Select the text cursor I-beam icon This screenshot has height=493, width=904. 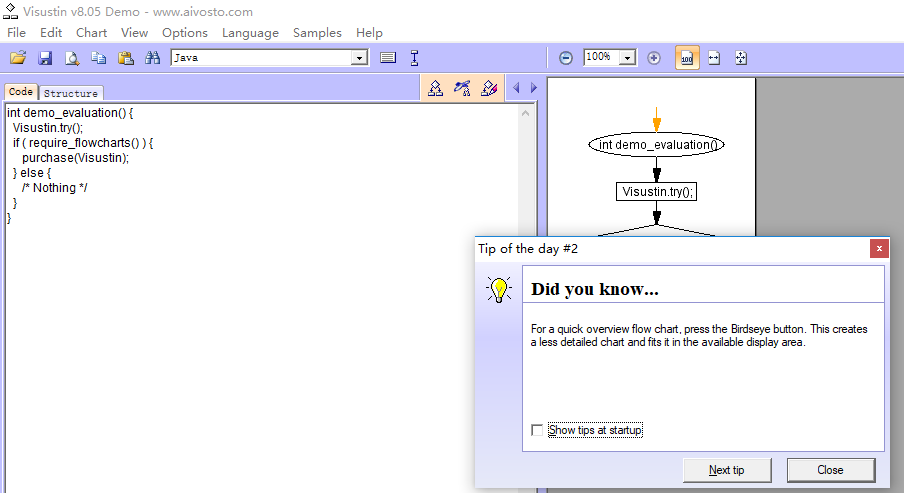(x=415, y=58)
